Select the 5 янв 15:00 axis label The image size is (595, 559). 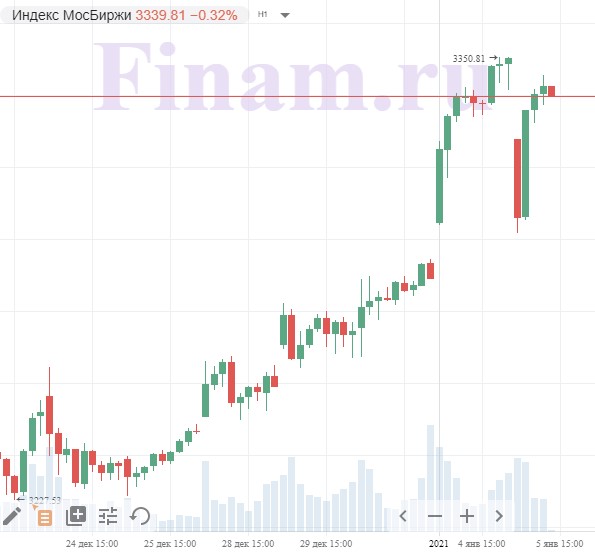(559, 543)
